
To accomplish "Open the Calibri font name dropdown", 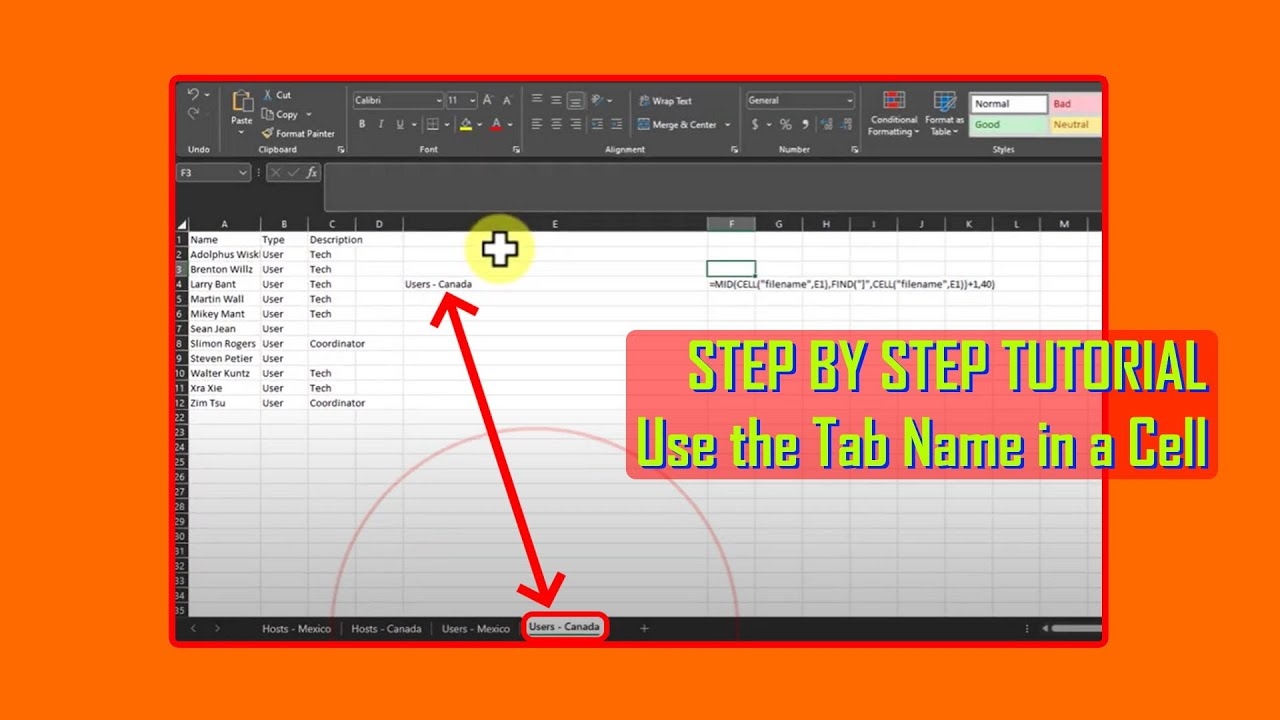I will pyautogui.click(x=438, y=101).
